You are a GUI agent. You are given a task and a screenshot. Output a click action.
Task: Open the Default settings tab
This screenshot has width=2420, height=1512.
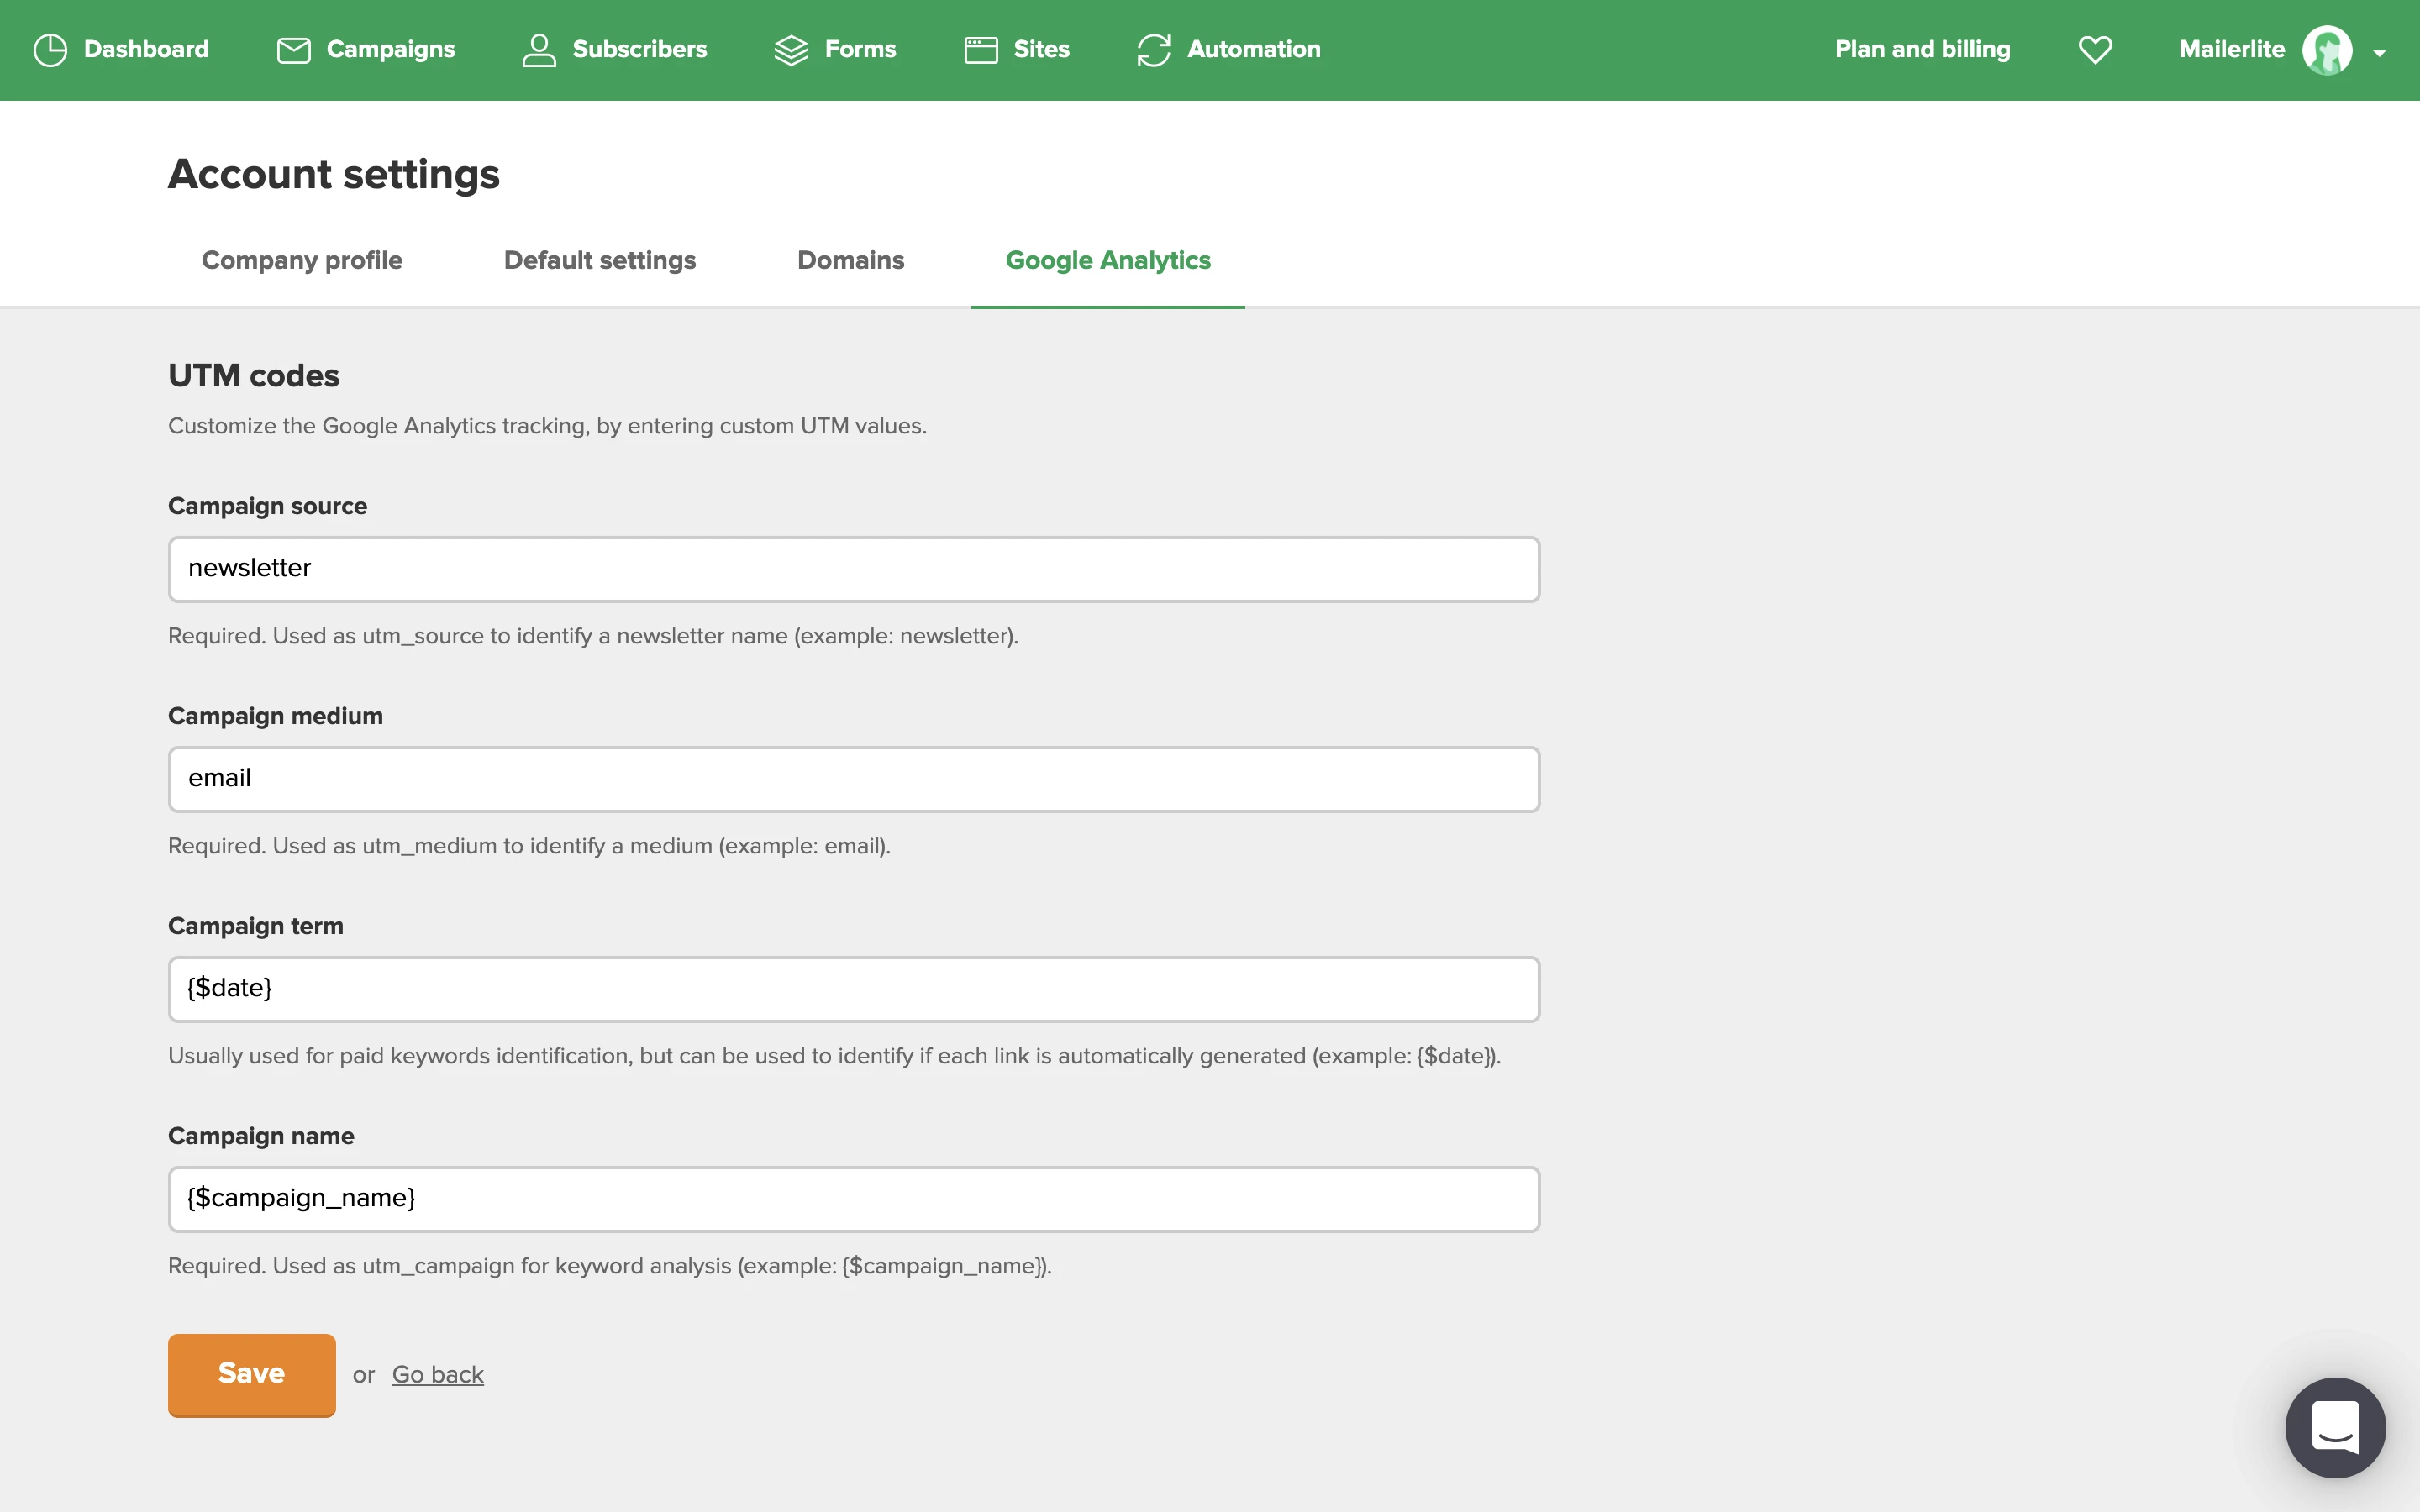pos(600,260)
